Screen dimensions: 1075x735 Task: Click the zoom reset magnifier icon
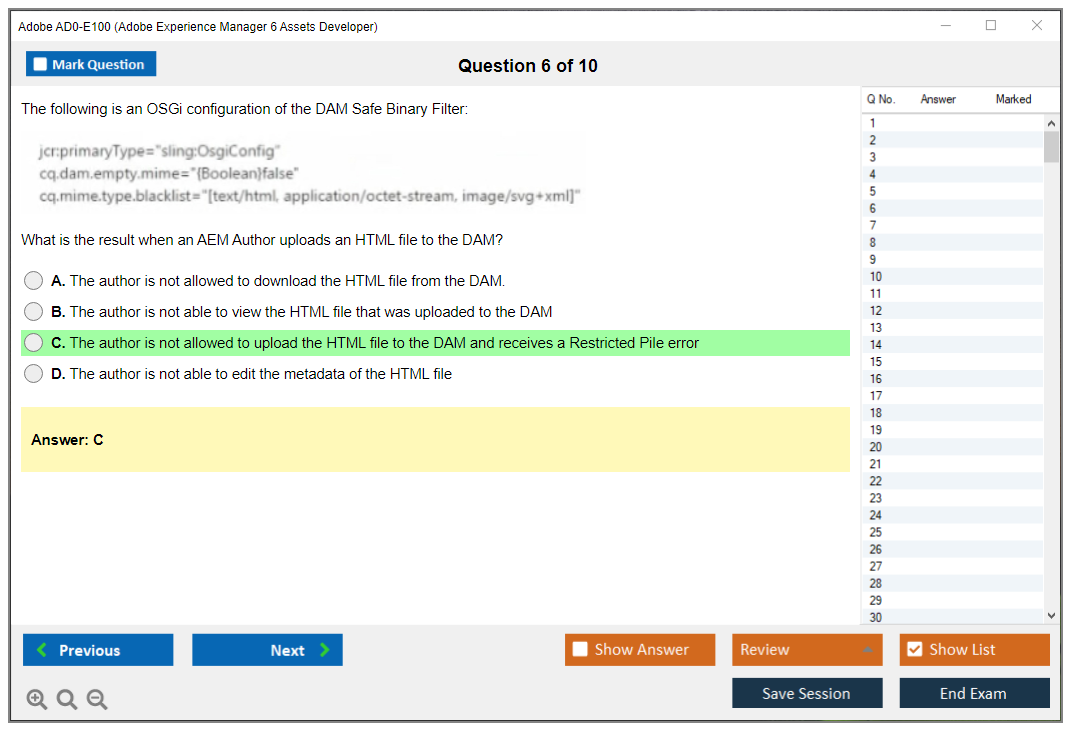tap(67, 700)
